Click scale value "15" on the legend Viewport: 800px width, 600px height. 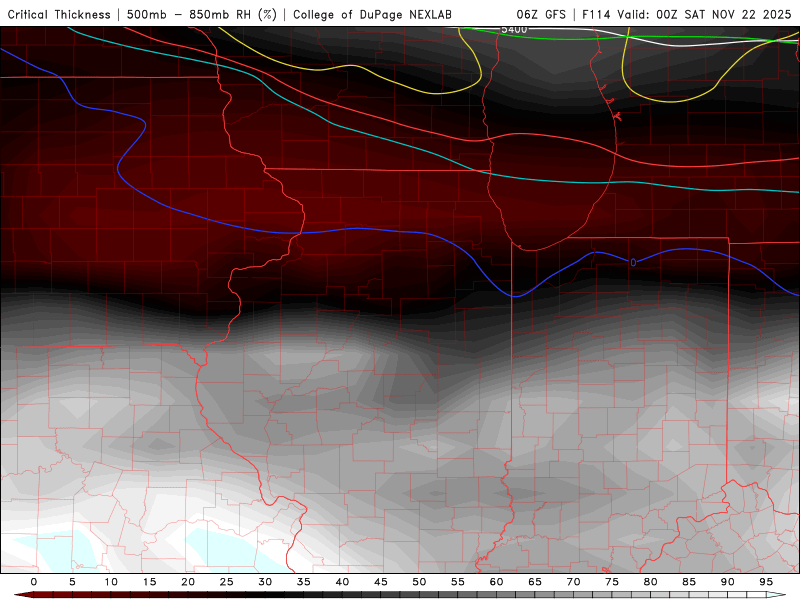[x=149, y=582]
